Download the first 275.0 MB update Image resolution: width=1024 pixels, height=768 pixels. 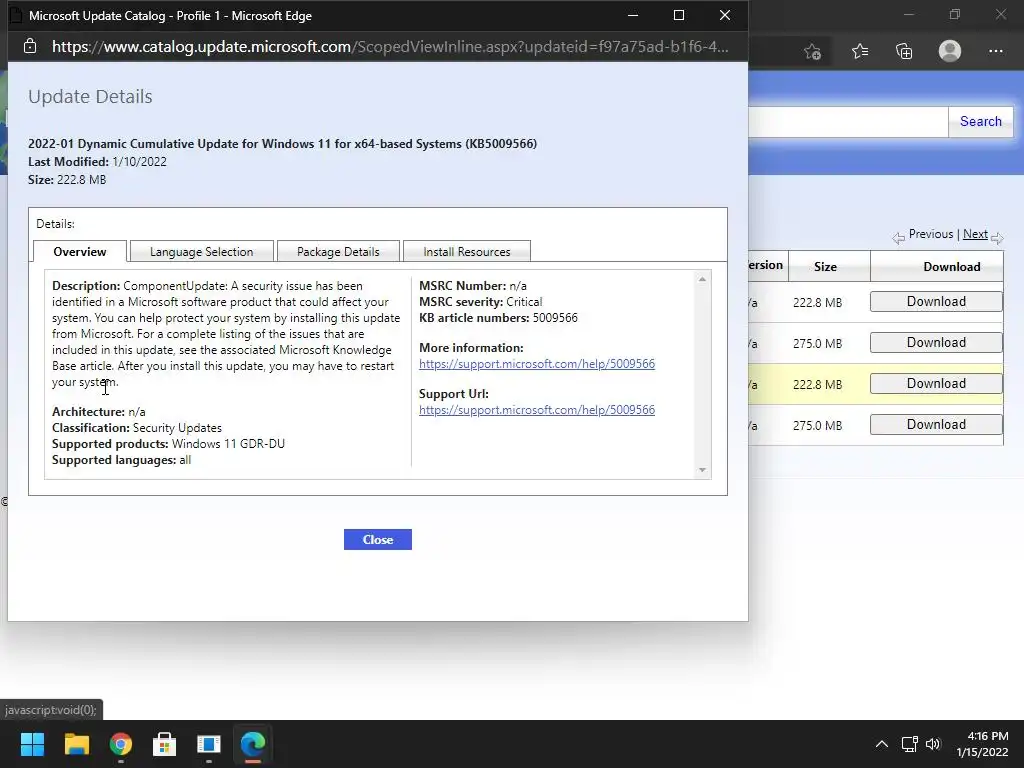coord(936,343)
